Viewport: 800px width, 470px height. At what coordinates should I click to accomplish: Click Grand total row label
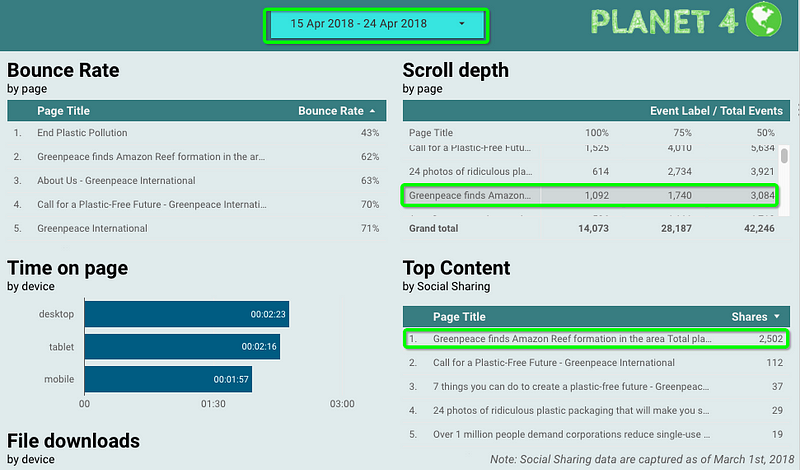click(433, 229)
